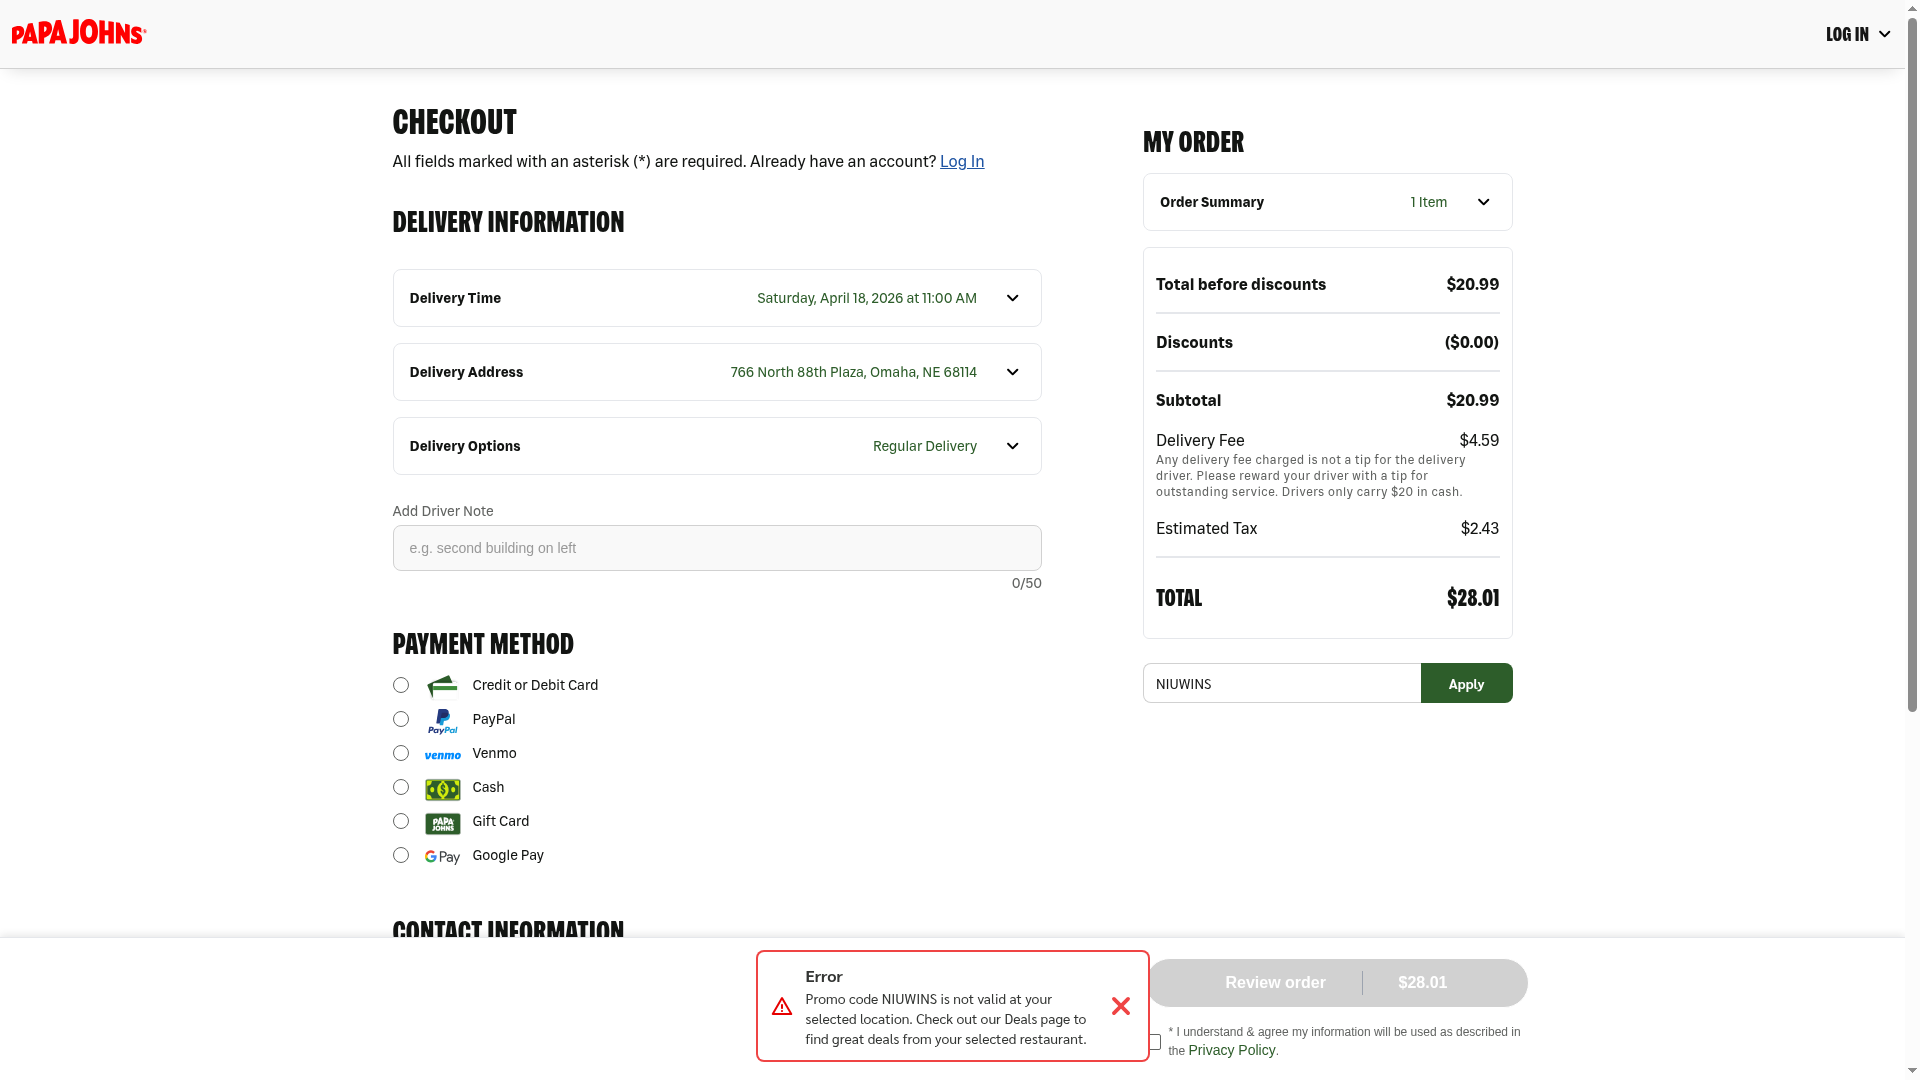Click the Regular Delivery option text
1920x1080 pixels.
tap(925, 446)
